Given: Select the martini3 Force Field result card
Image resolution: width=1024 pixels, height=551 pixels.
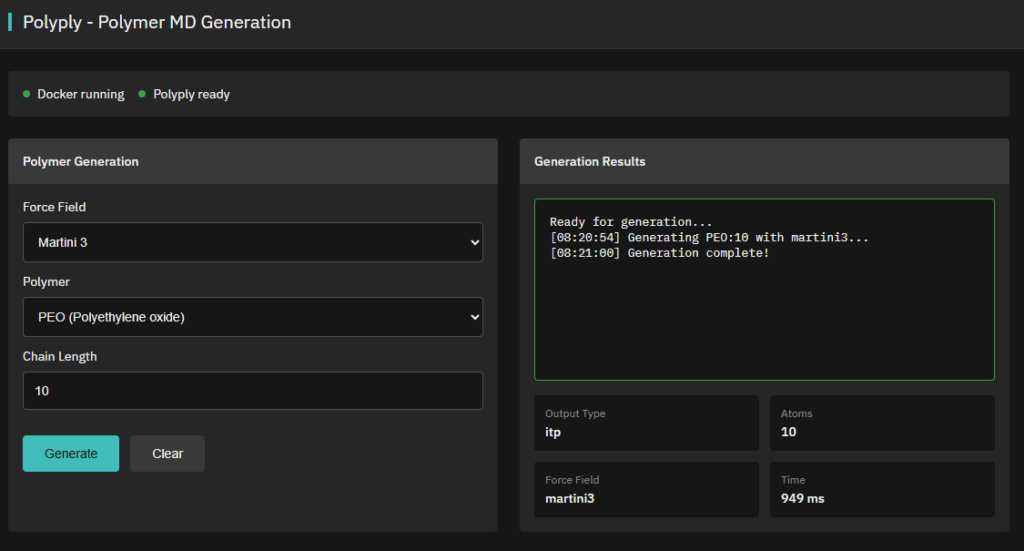Looking at the screenshot, I should tap(646, 489).
